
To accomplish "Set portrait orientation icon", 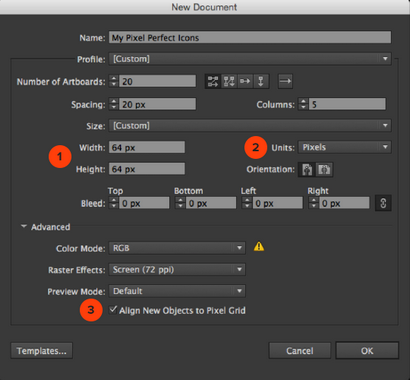I will 307,170.
